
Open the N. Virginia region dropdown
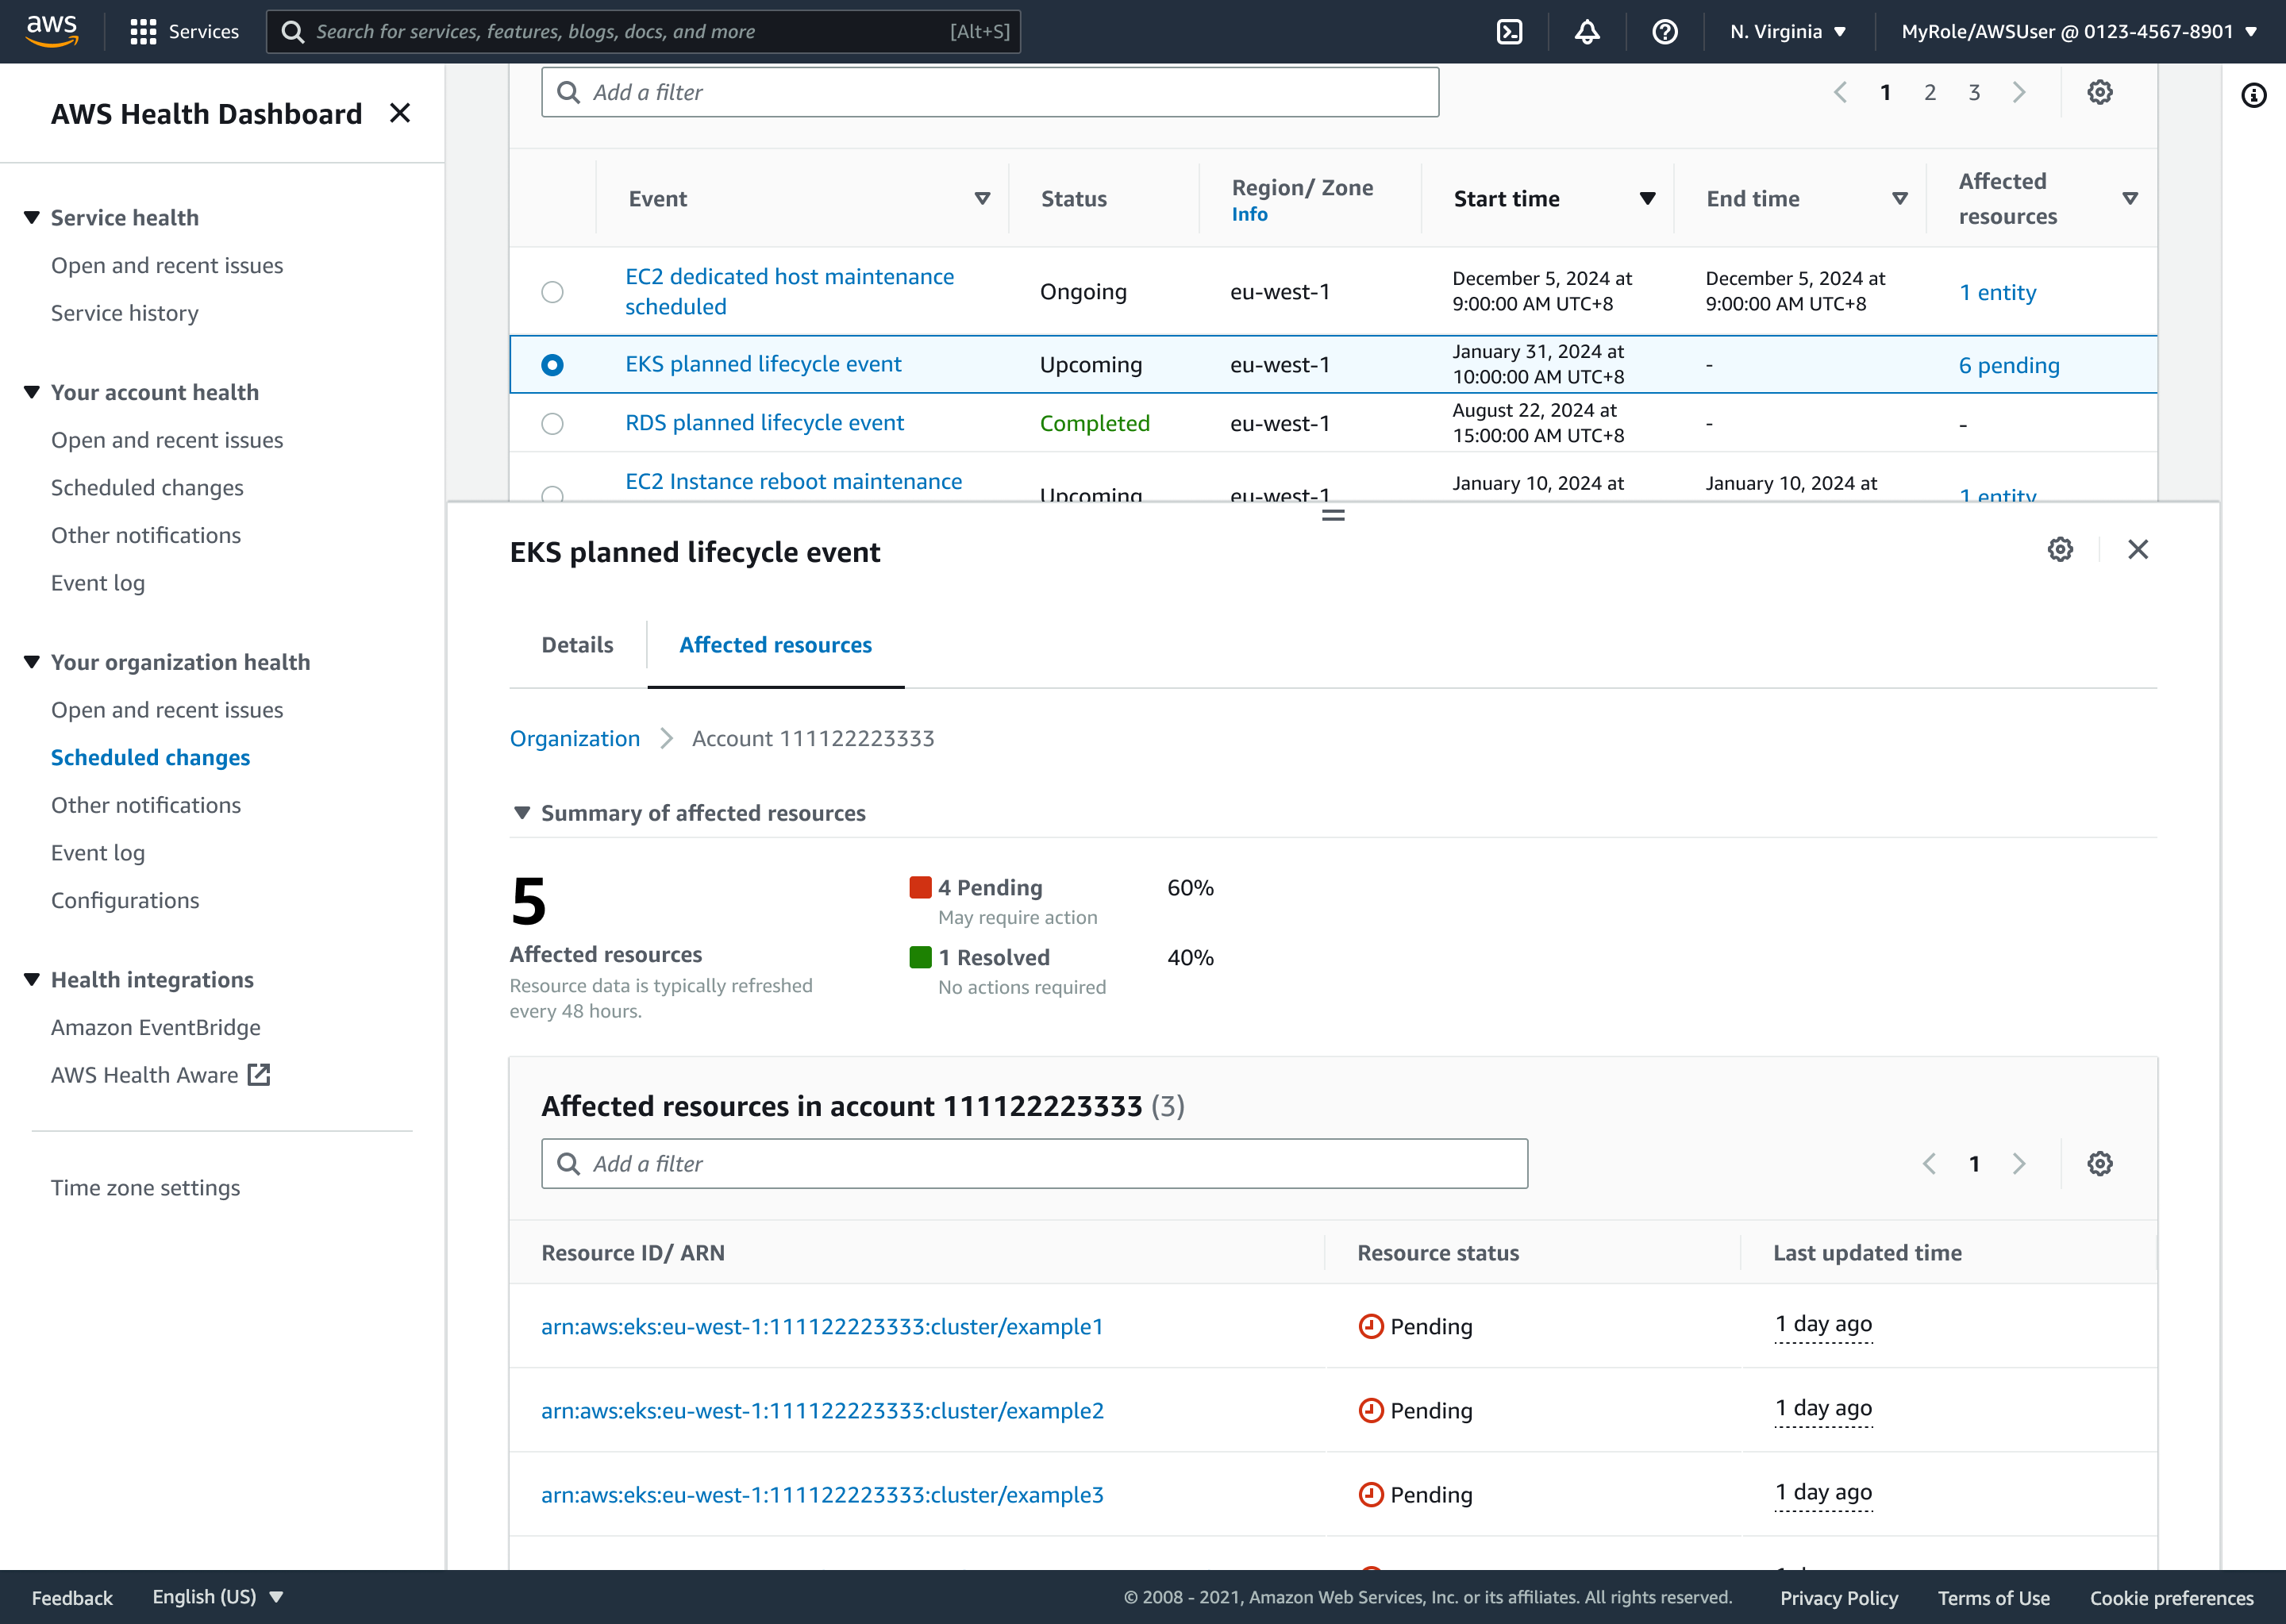coord(1788,32)
